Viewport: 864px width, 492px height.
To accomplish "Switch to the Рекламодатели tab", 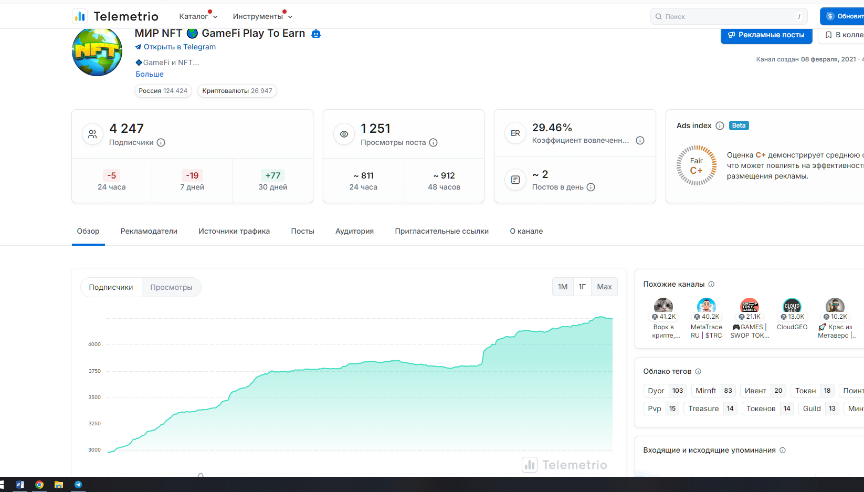I will [x=149, y=231].
